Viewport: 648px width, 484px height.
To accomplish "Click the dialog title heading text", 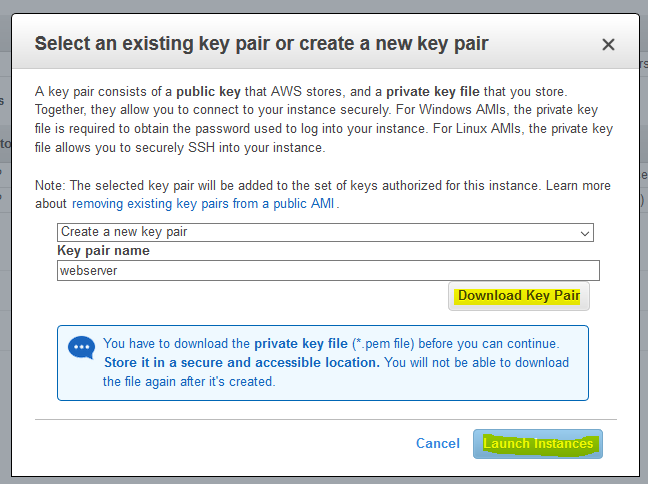I will point(261,44).
